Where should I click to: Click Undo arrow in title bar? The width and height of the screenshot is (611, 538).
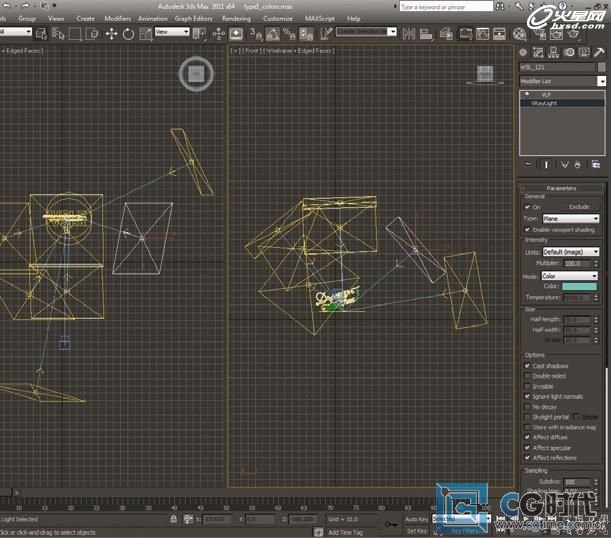(6, 5)
